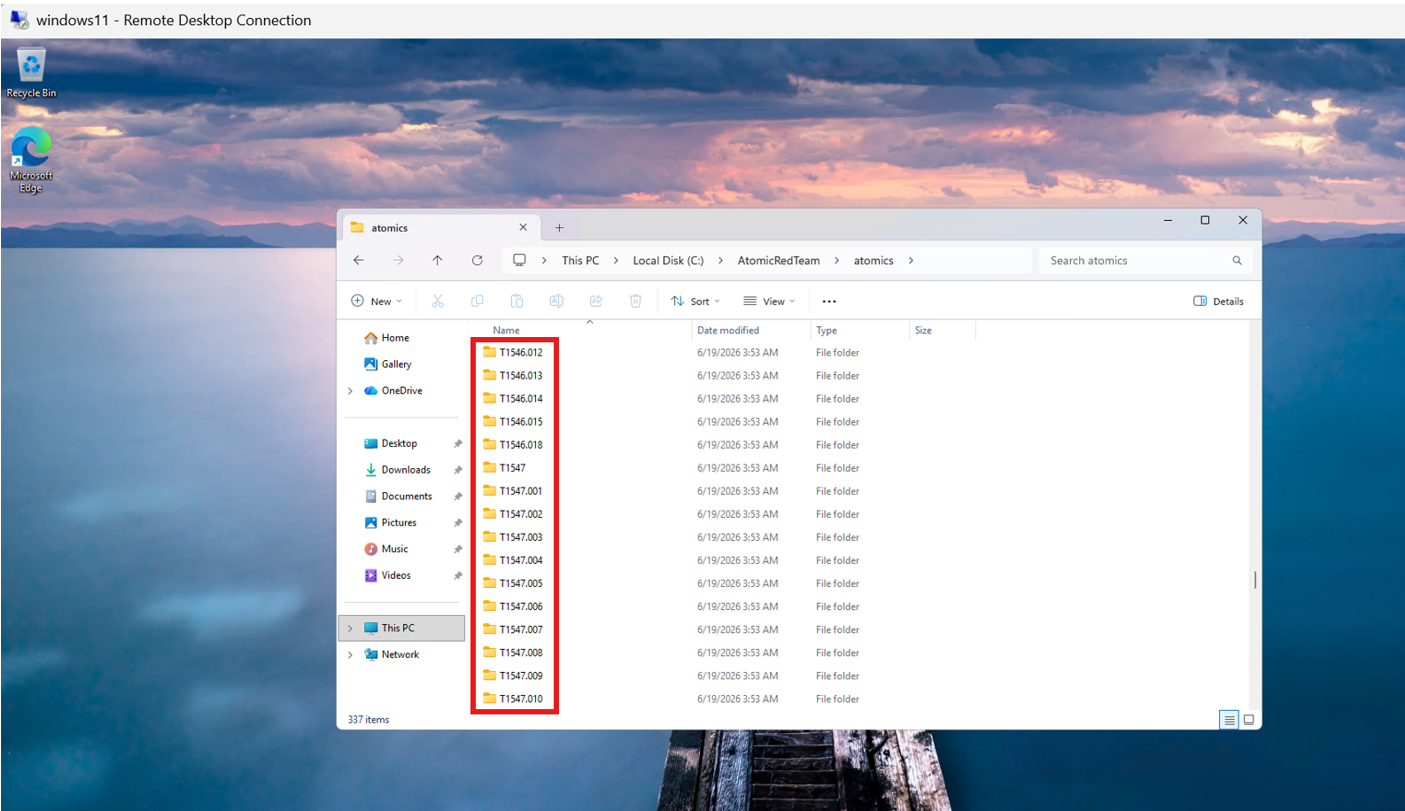Open the New dropdown menu

click(x=376, y=301)
